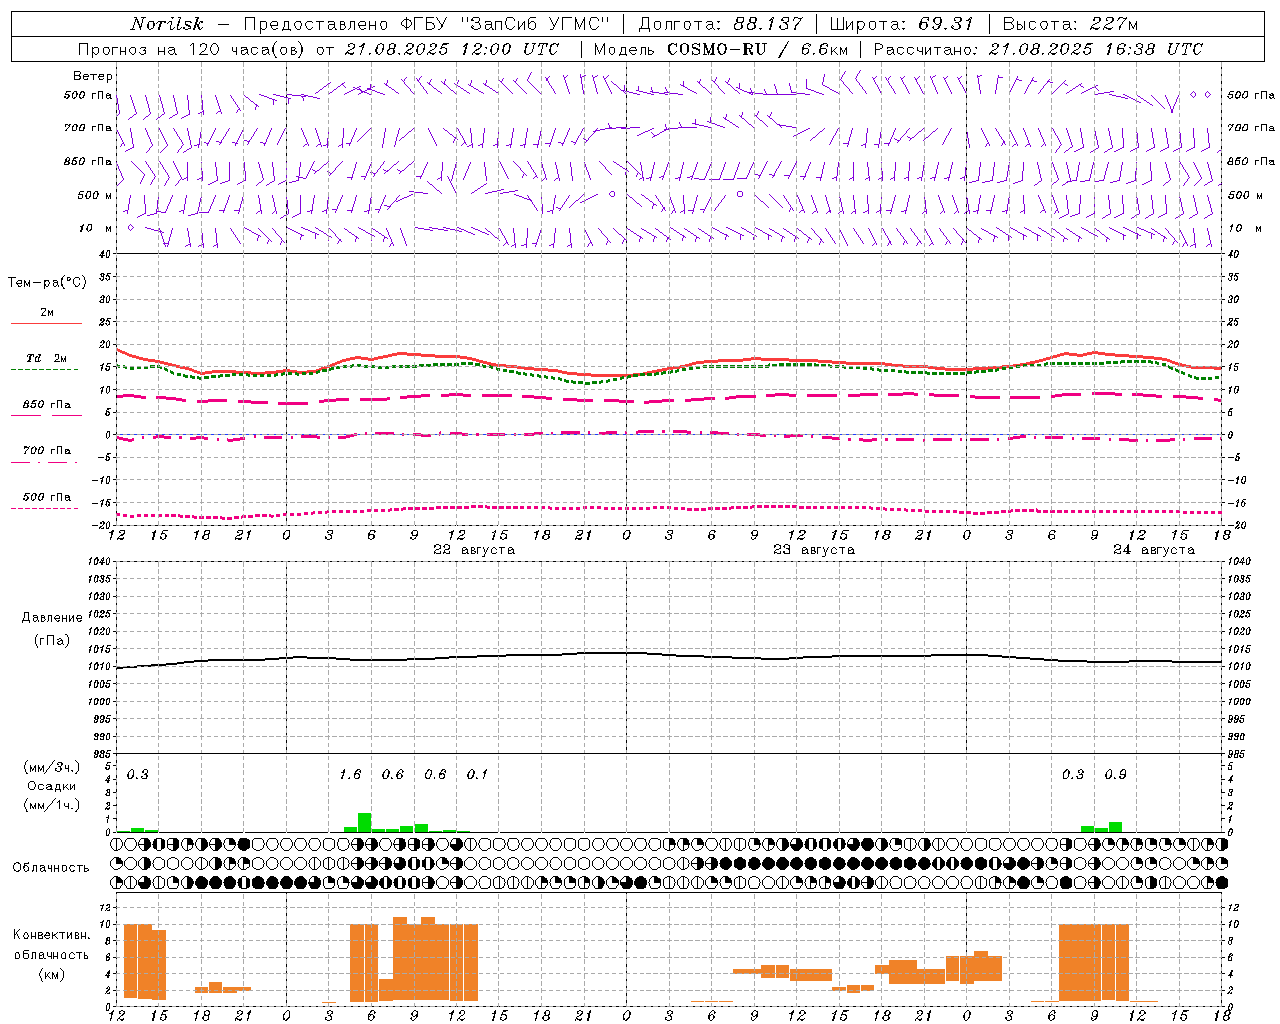Viewport: 1280px width, 1024px height.
Task: Click "700 гПа" in the temperature legend
Action: (47, 451)
